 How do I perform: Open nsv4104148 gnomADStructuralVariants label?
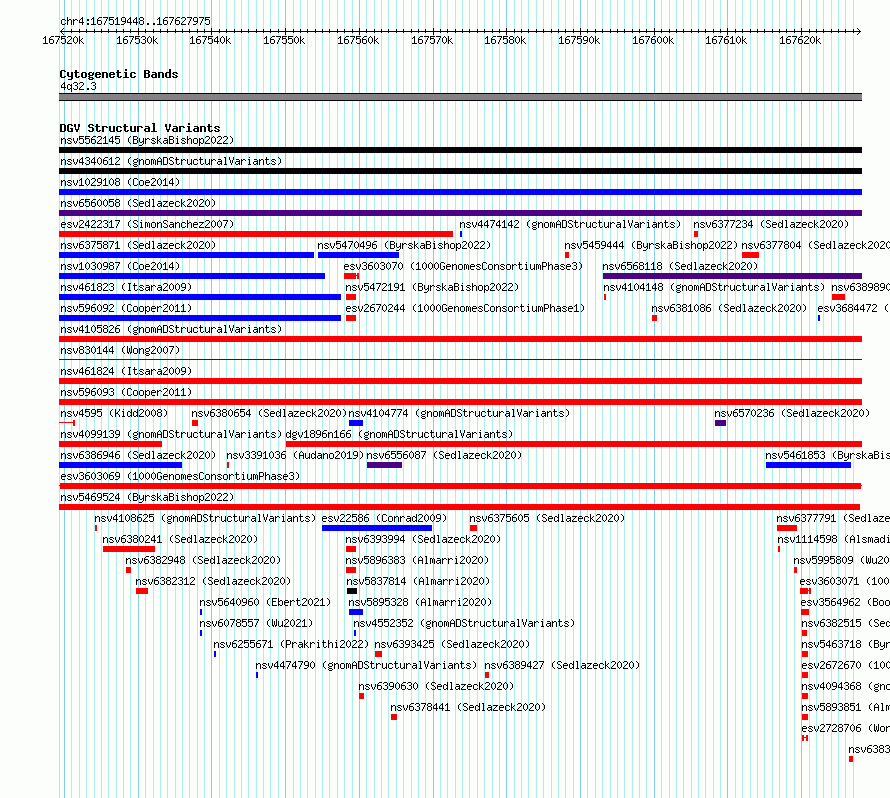click(714, 287)
